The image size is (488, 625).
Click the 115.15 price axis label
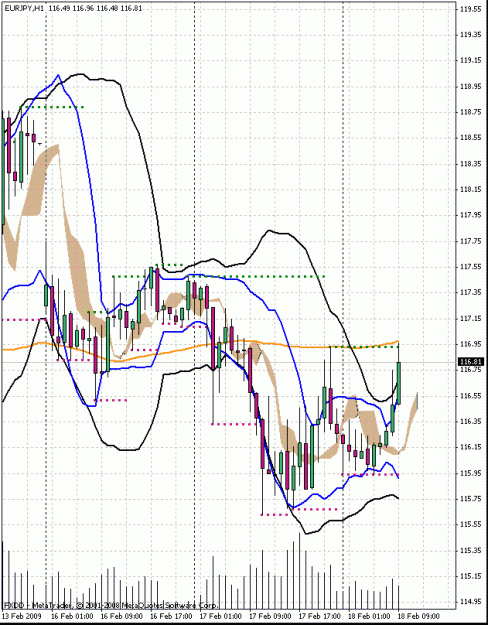[x=470, y=576]
